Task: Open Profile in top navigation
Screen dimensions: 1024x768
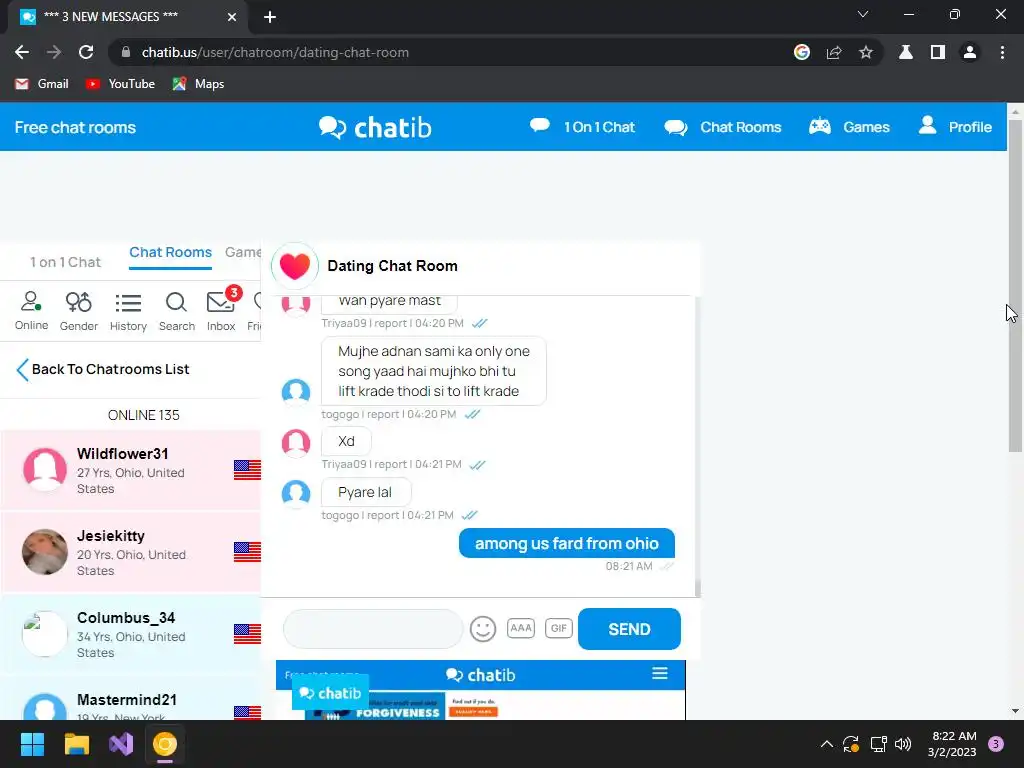Action: [955, 127]
